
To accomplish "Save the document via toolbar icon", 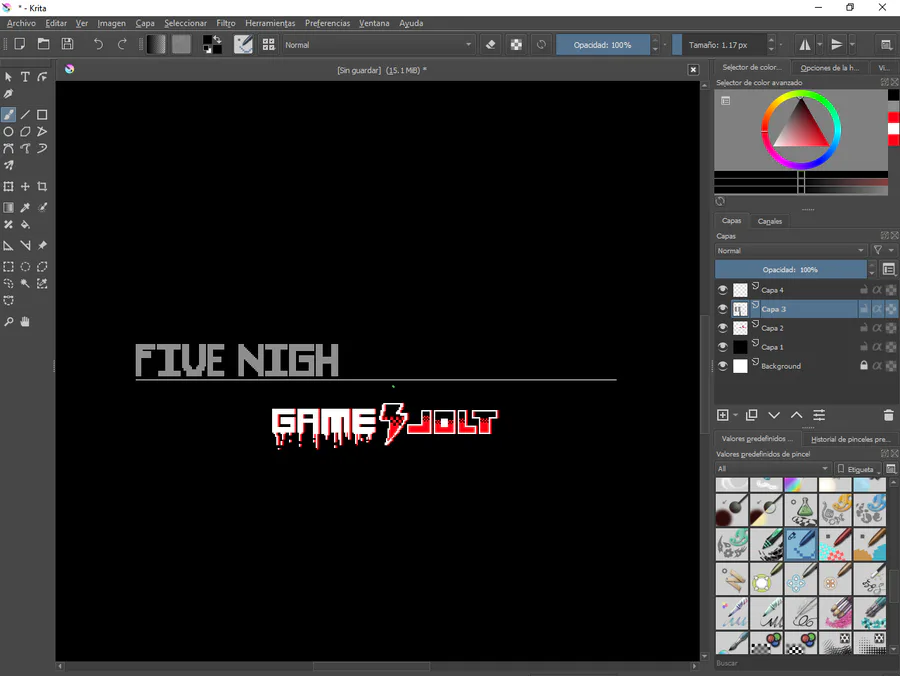I will pyautogui.click(x=68, y=44).
